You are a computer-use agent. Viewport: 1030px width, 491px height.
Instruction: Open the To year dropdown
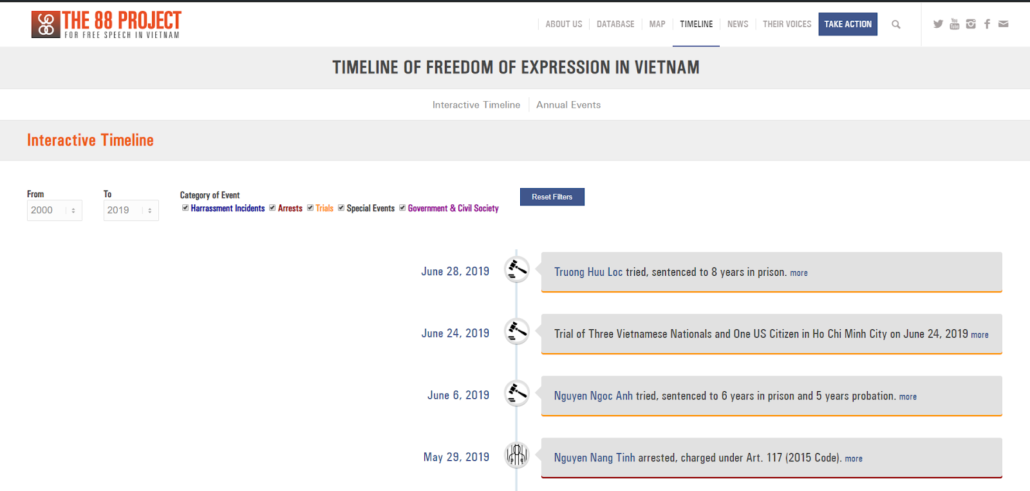pos(131,210)
